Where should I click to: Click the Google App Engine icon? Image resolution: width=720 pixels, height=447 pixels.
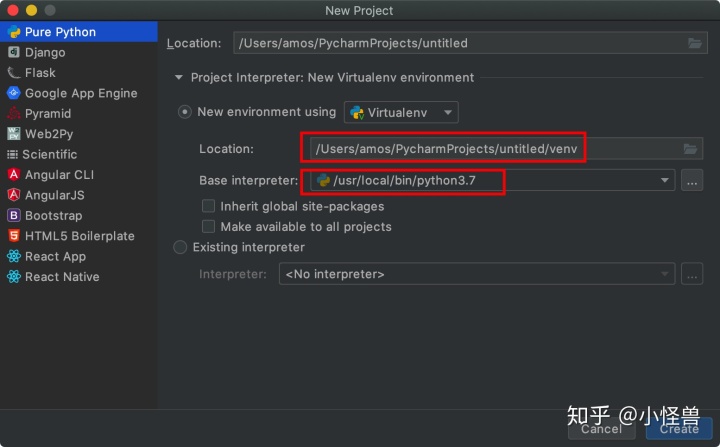(x=14, y=93)
